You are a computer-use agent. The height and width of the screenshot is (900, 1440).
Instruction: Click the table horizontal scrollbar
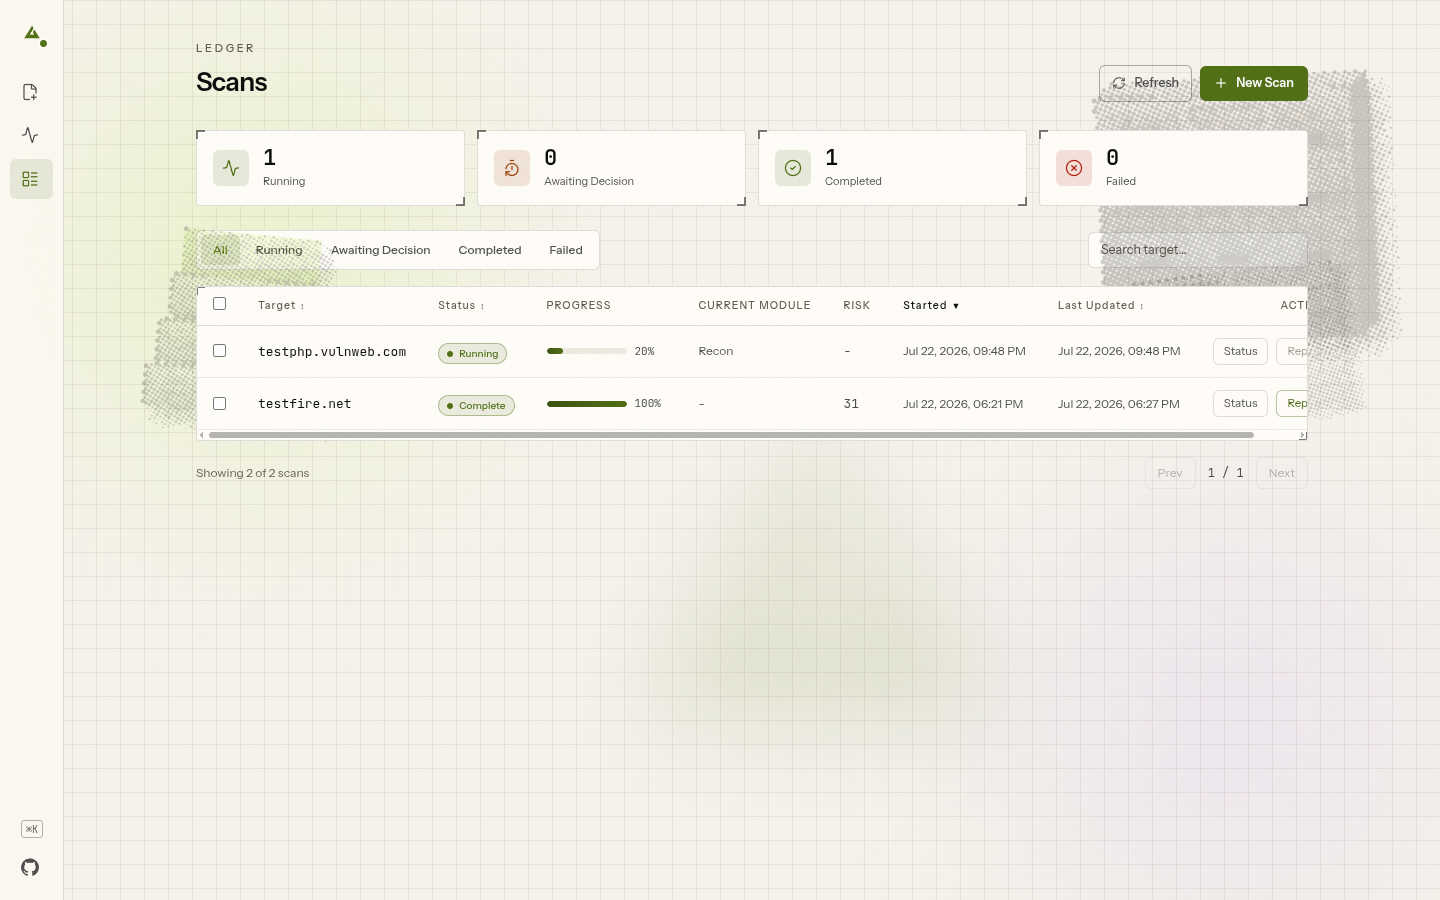(731, 435)
